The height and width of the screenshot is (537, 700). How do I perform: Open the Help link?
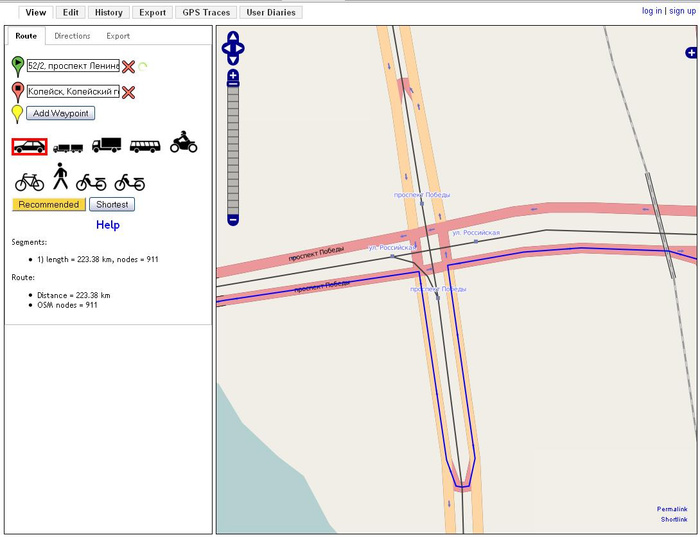pos(108,225)
